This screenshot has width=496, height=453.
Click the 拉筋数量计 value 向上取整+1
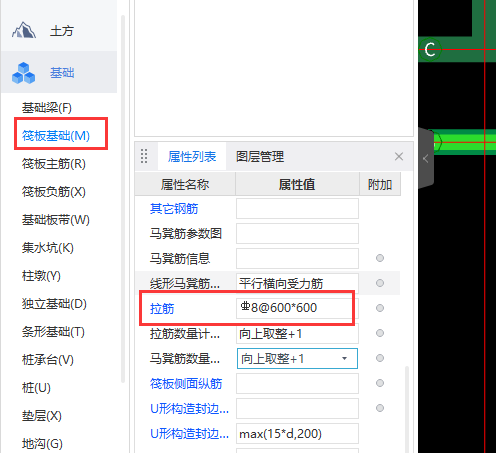pyautogui.click(x=297, y=333)
